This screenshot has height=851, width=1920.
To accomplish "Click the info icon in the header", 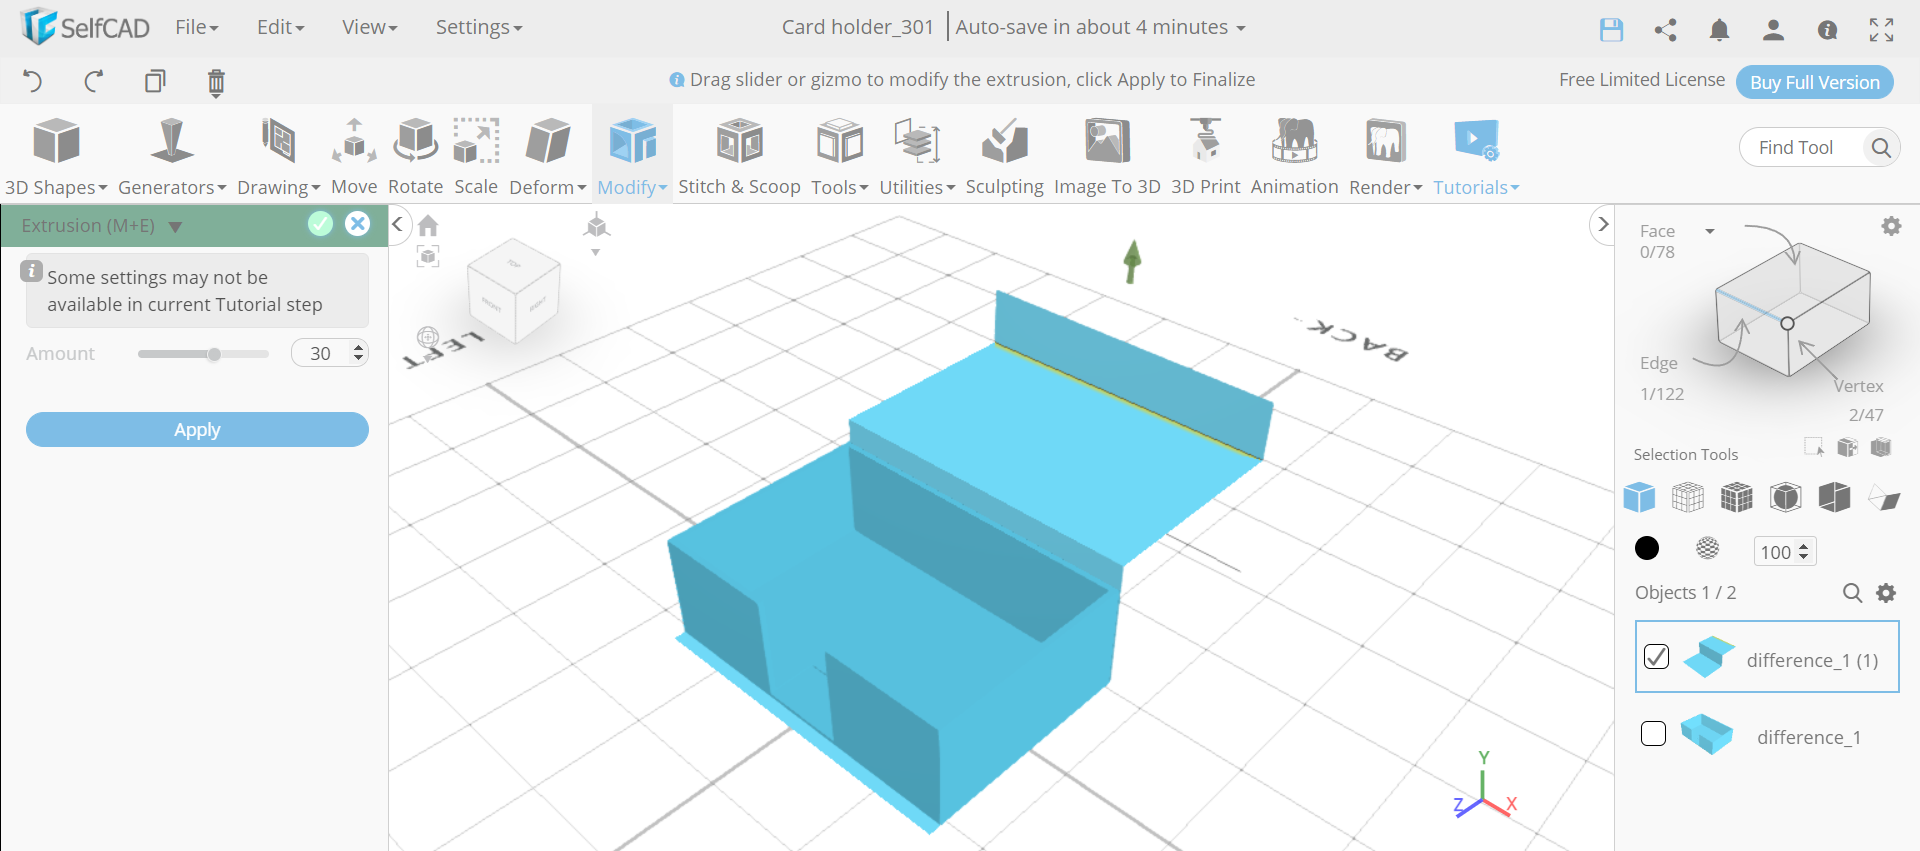I will pyautogui.click(x=1827, y=30).
